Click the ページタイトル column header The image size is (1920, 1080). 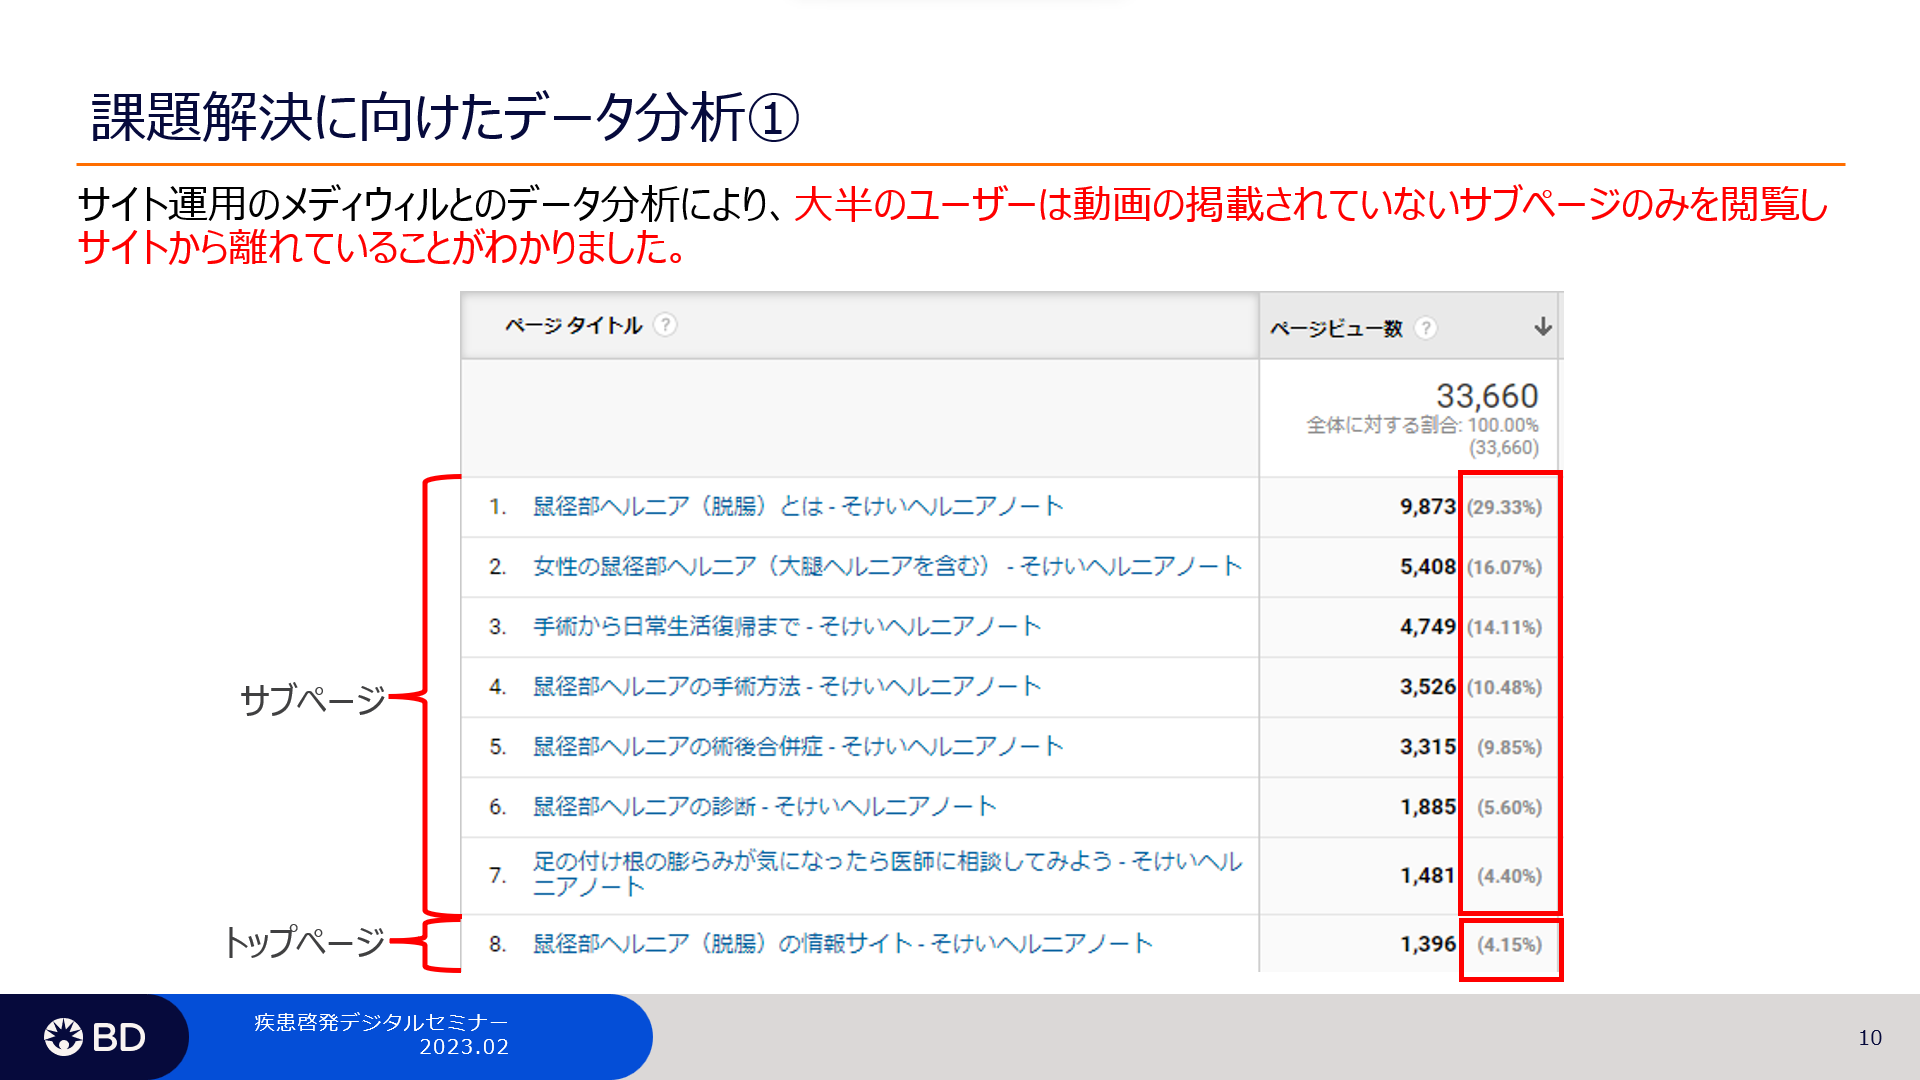pos(573,325)
